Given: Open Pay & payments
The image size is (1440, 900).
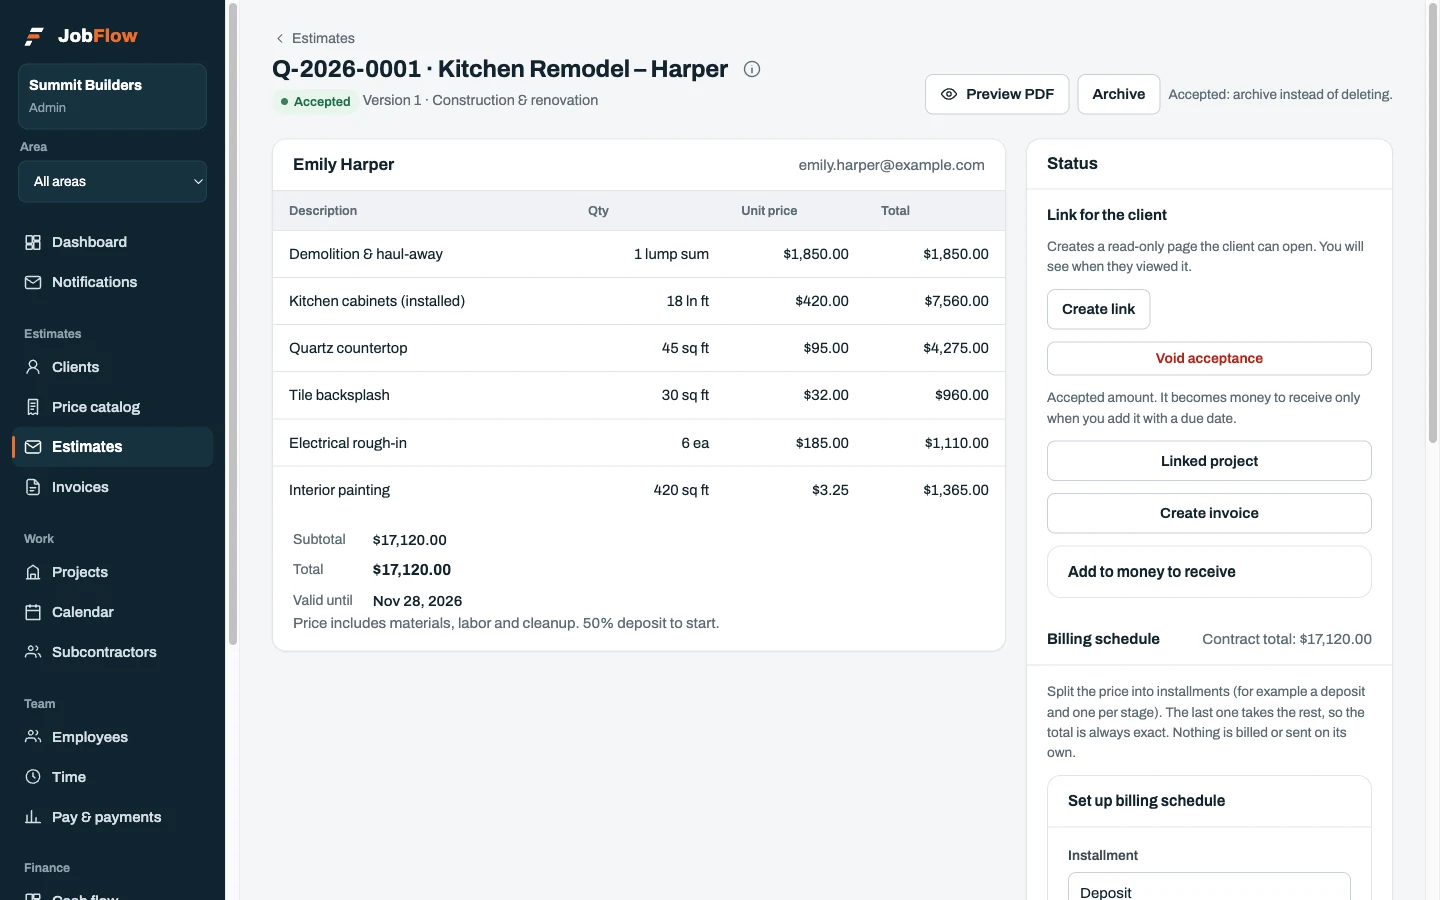Looking at the screenshot, I should pyautogui.click(x=112, y=817).
